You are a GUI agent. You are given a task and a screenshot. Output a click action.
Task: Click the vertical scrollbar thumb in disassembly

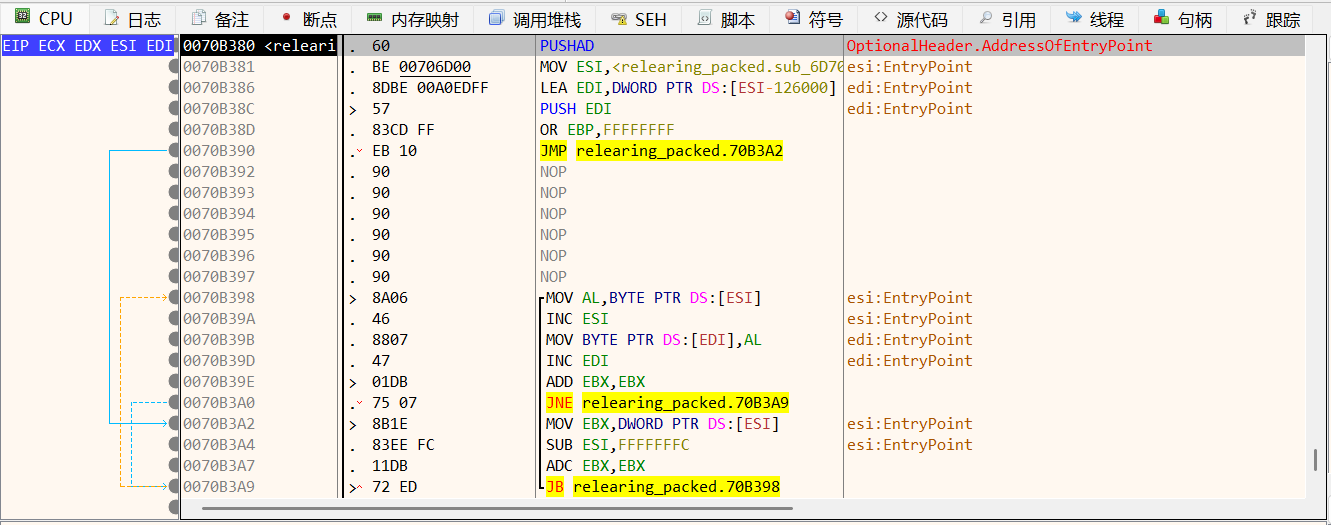1316,460
